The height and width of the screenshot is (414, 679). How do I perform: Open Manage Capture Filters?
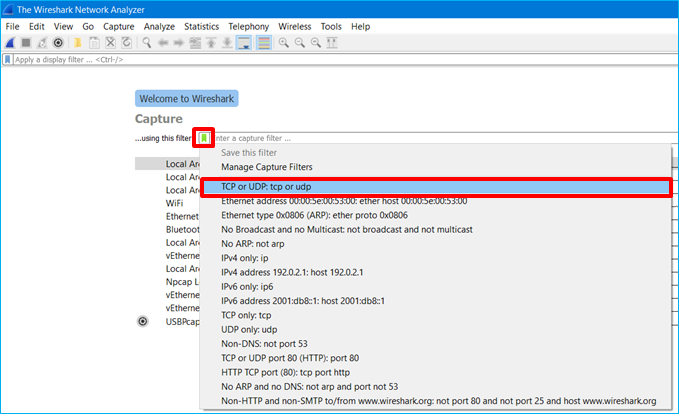coord(267,167)
